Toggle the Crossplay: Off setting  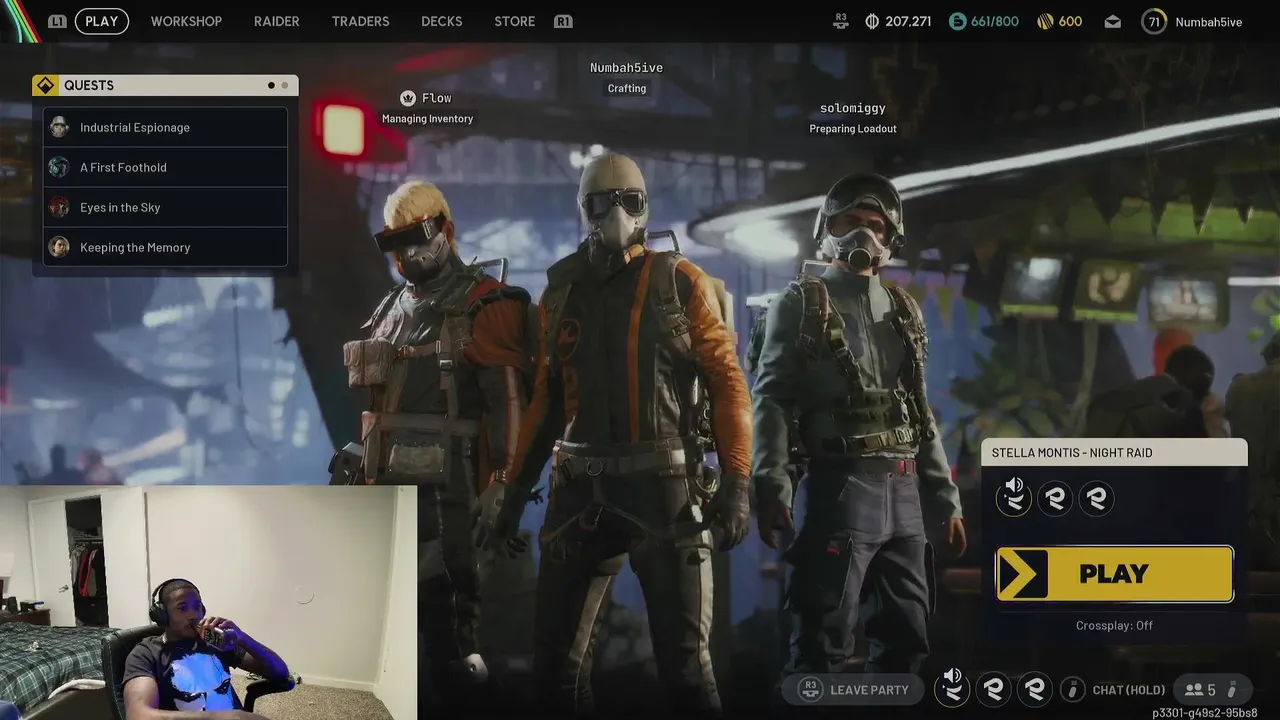coord(1114,625)
